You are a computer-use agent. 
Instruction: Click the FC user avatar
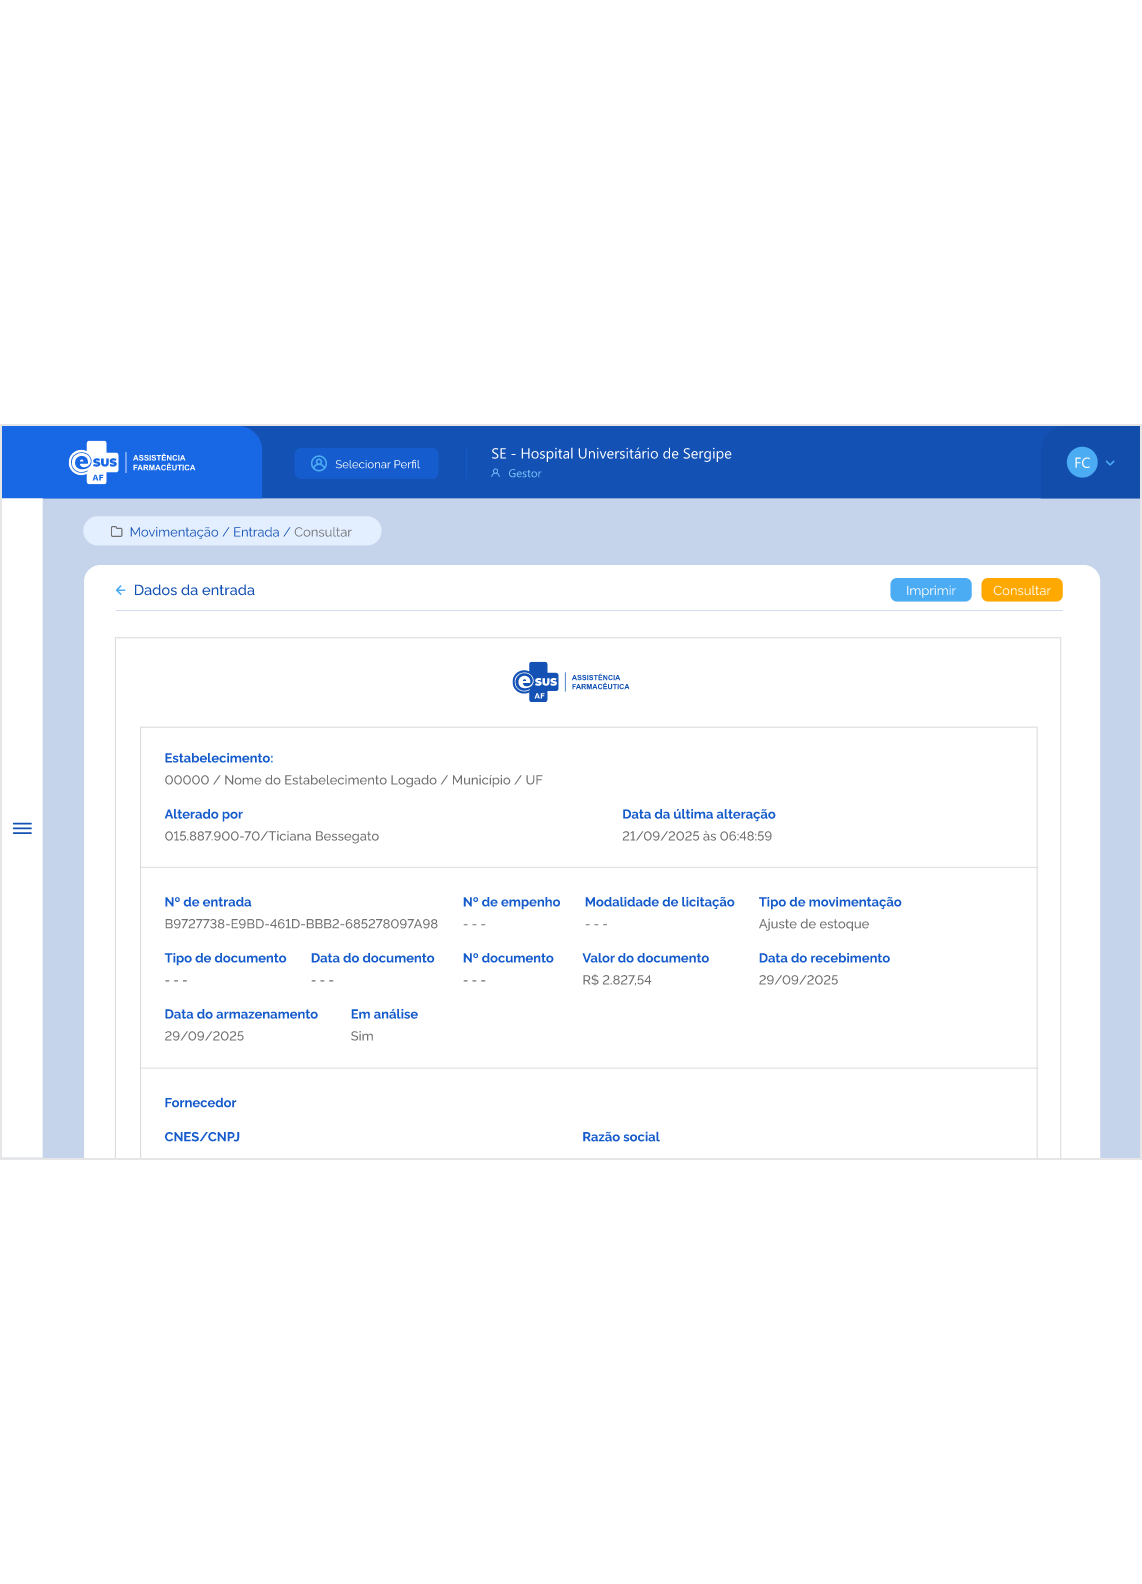[1081, 463]
